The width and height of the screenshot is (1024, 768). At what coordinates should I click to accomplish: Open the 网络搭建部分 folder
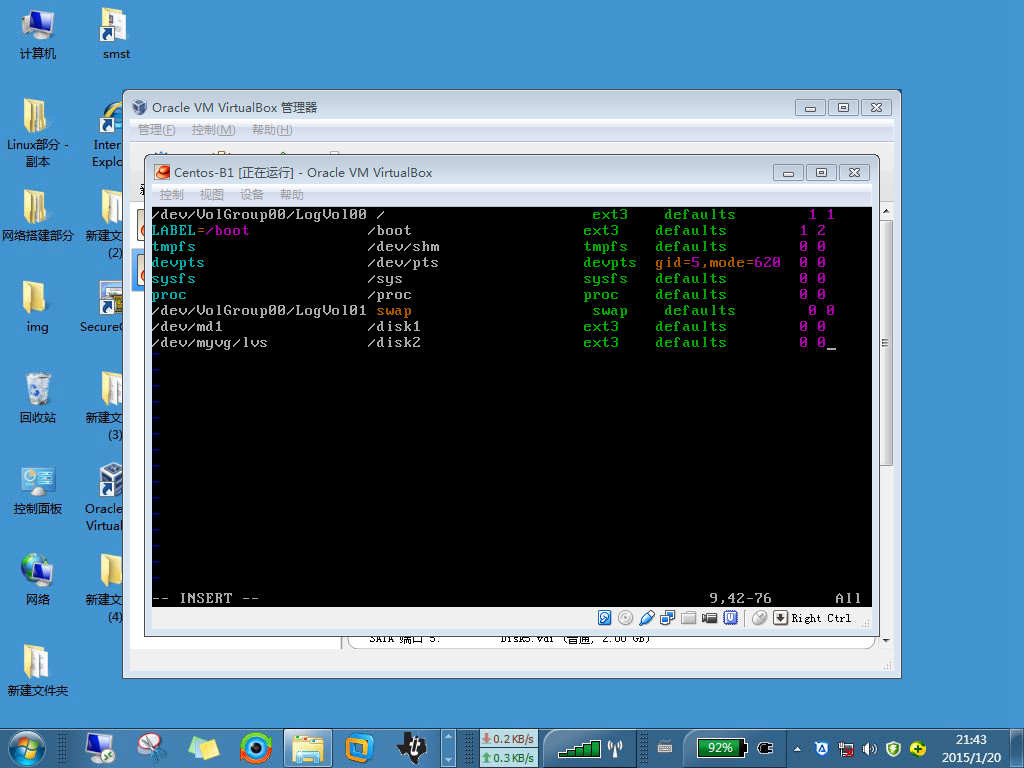(37, 216)
